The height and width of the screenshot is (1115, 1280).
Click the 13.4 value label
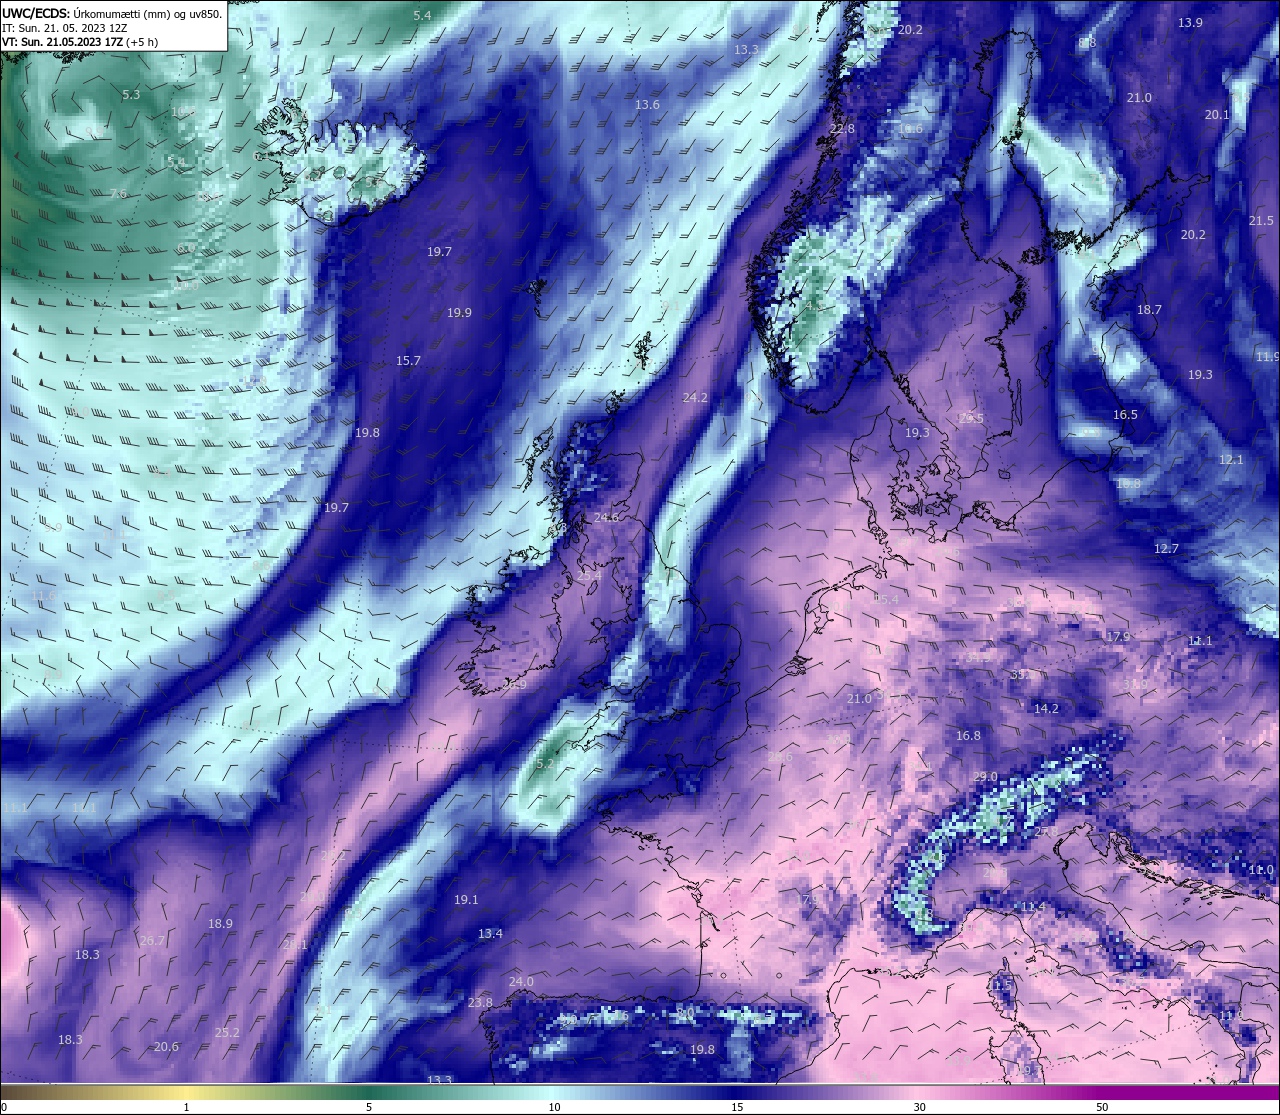490,934
